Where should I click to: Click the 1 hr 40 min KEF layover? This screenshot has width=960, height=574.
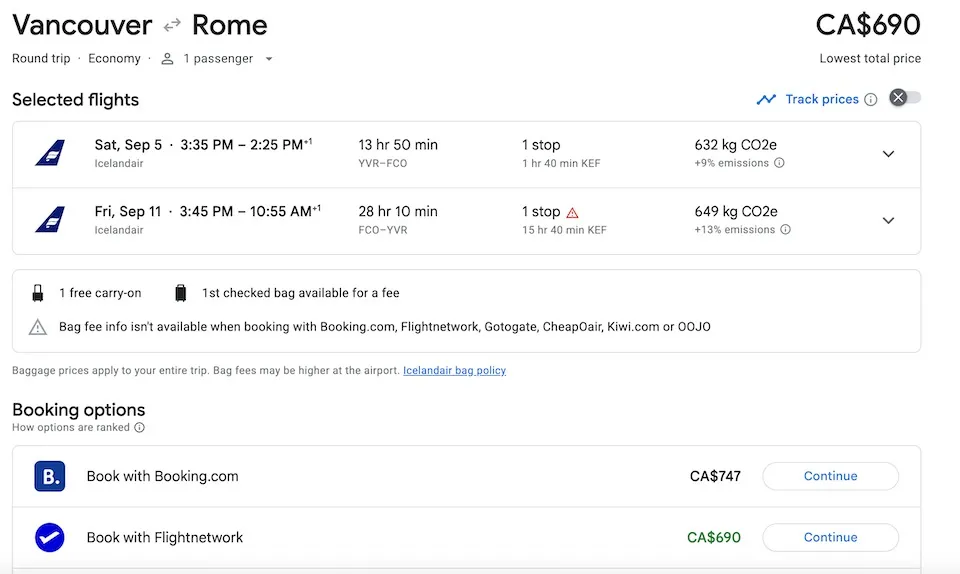click(x=561, y=163)
